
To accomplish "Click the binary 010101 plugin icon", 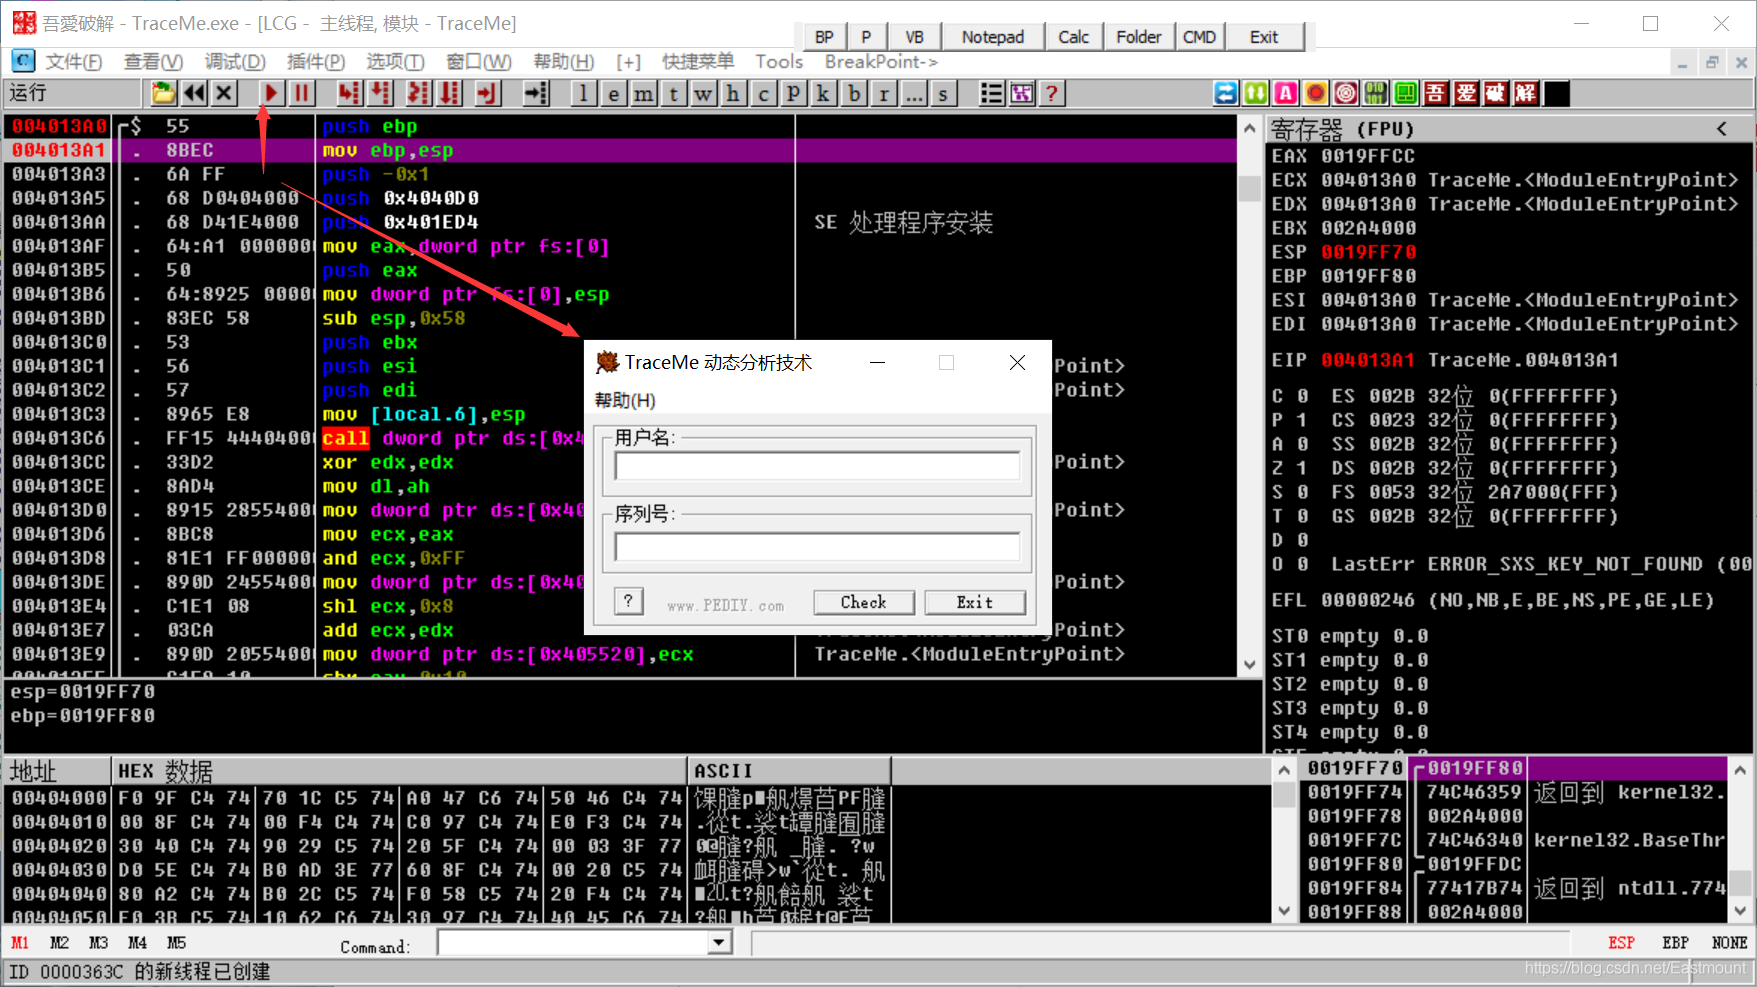I will click(1376, 93).
